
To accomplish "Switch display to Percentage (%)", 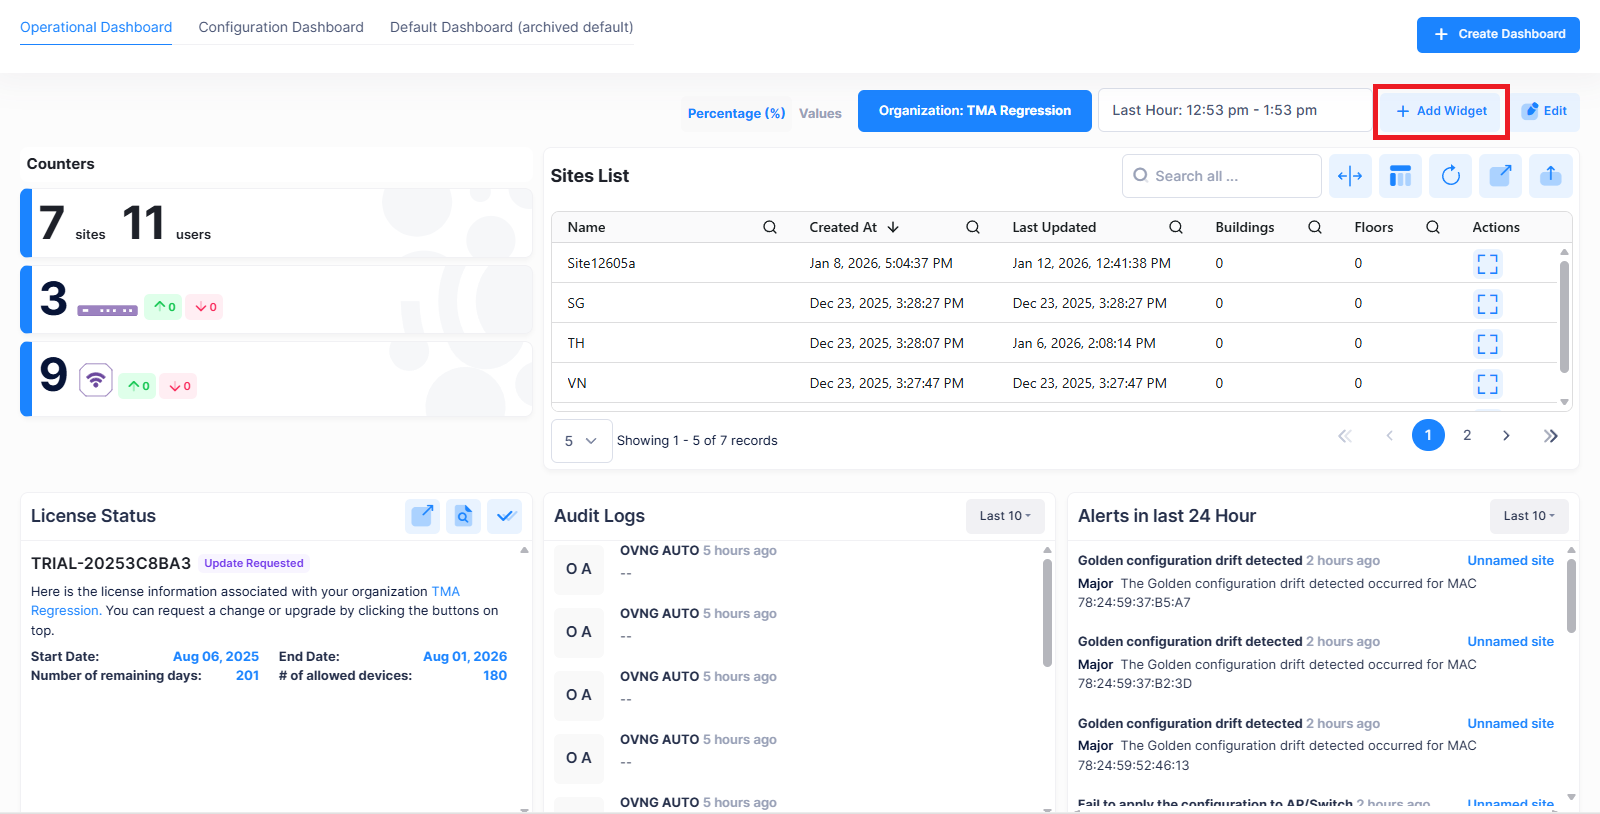I will click(x=736, y=114).
